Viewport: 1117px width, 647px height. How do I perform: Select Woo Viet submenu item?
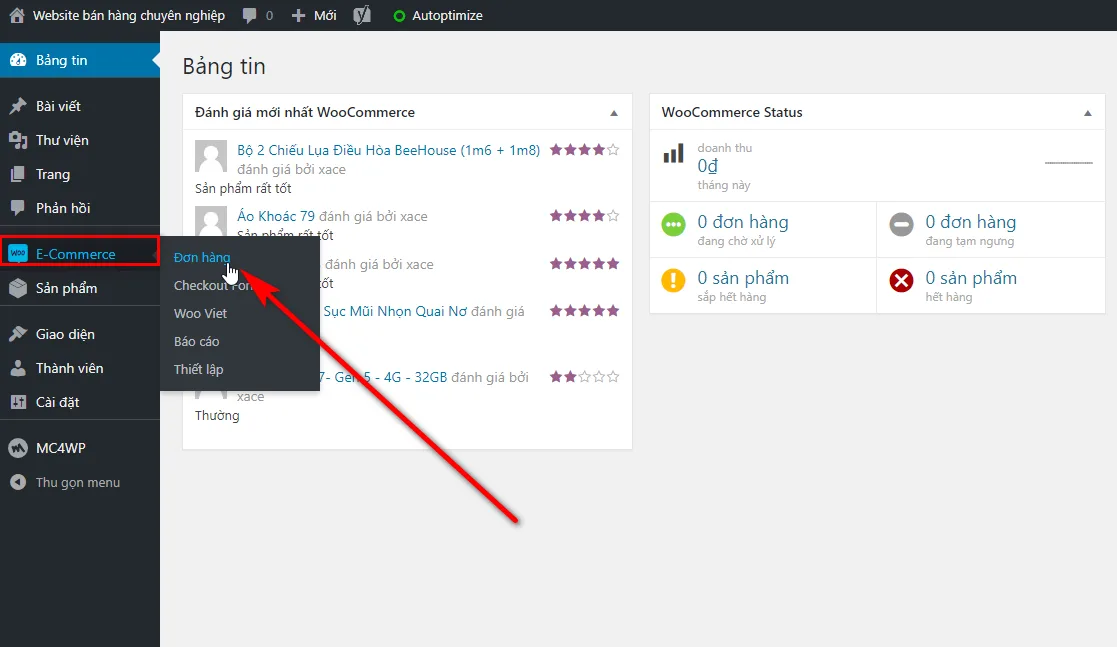(x=200, y=314)
